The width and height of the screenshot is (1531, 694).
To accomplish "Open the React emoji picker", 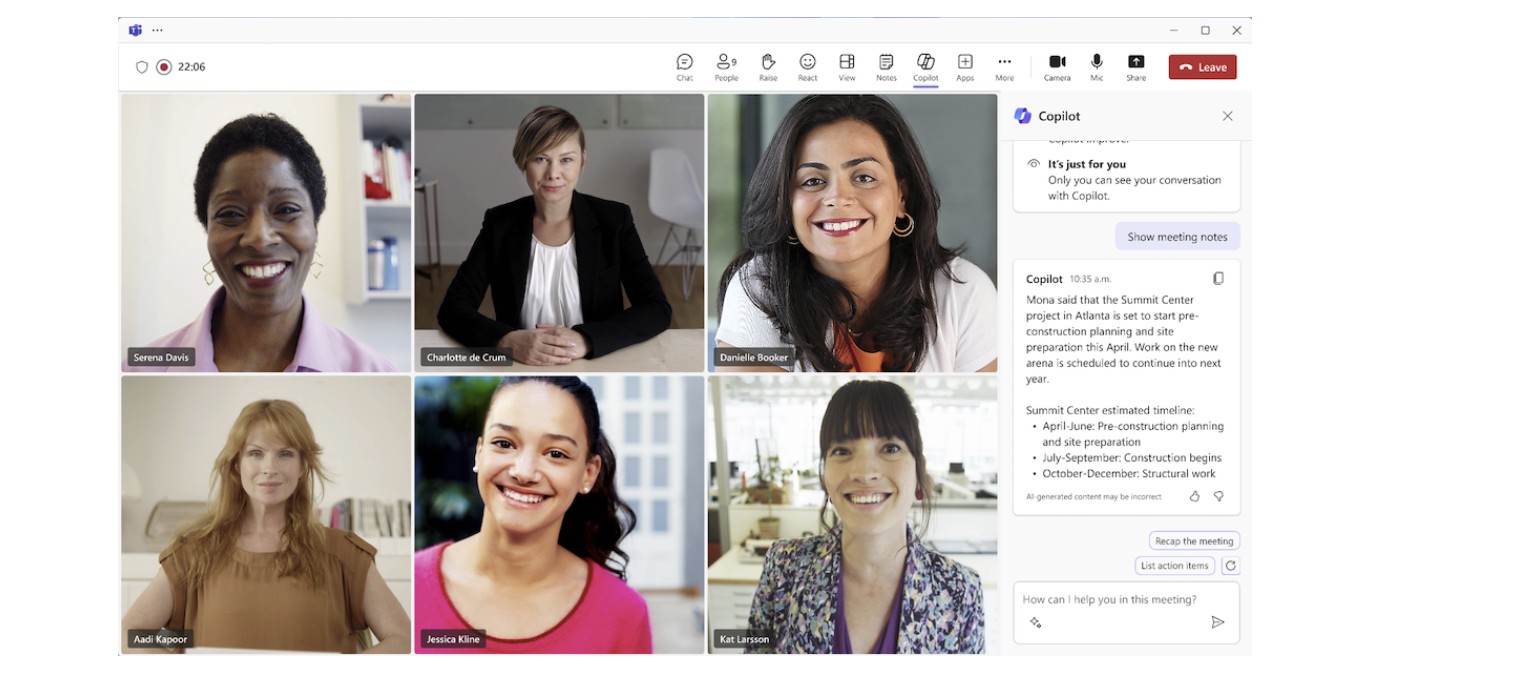I will tap(807, 66).
